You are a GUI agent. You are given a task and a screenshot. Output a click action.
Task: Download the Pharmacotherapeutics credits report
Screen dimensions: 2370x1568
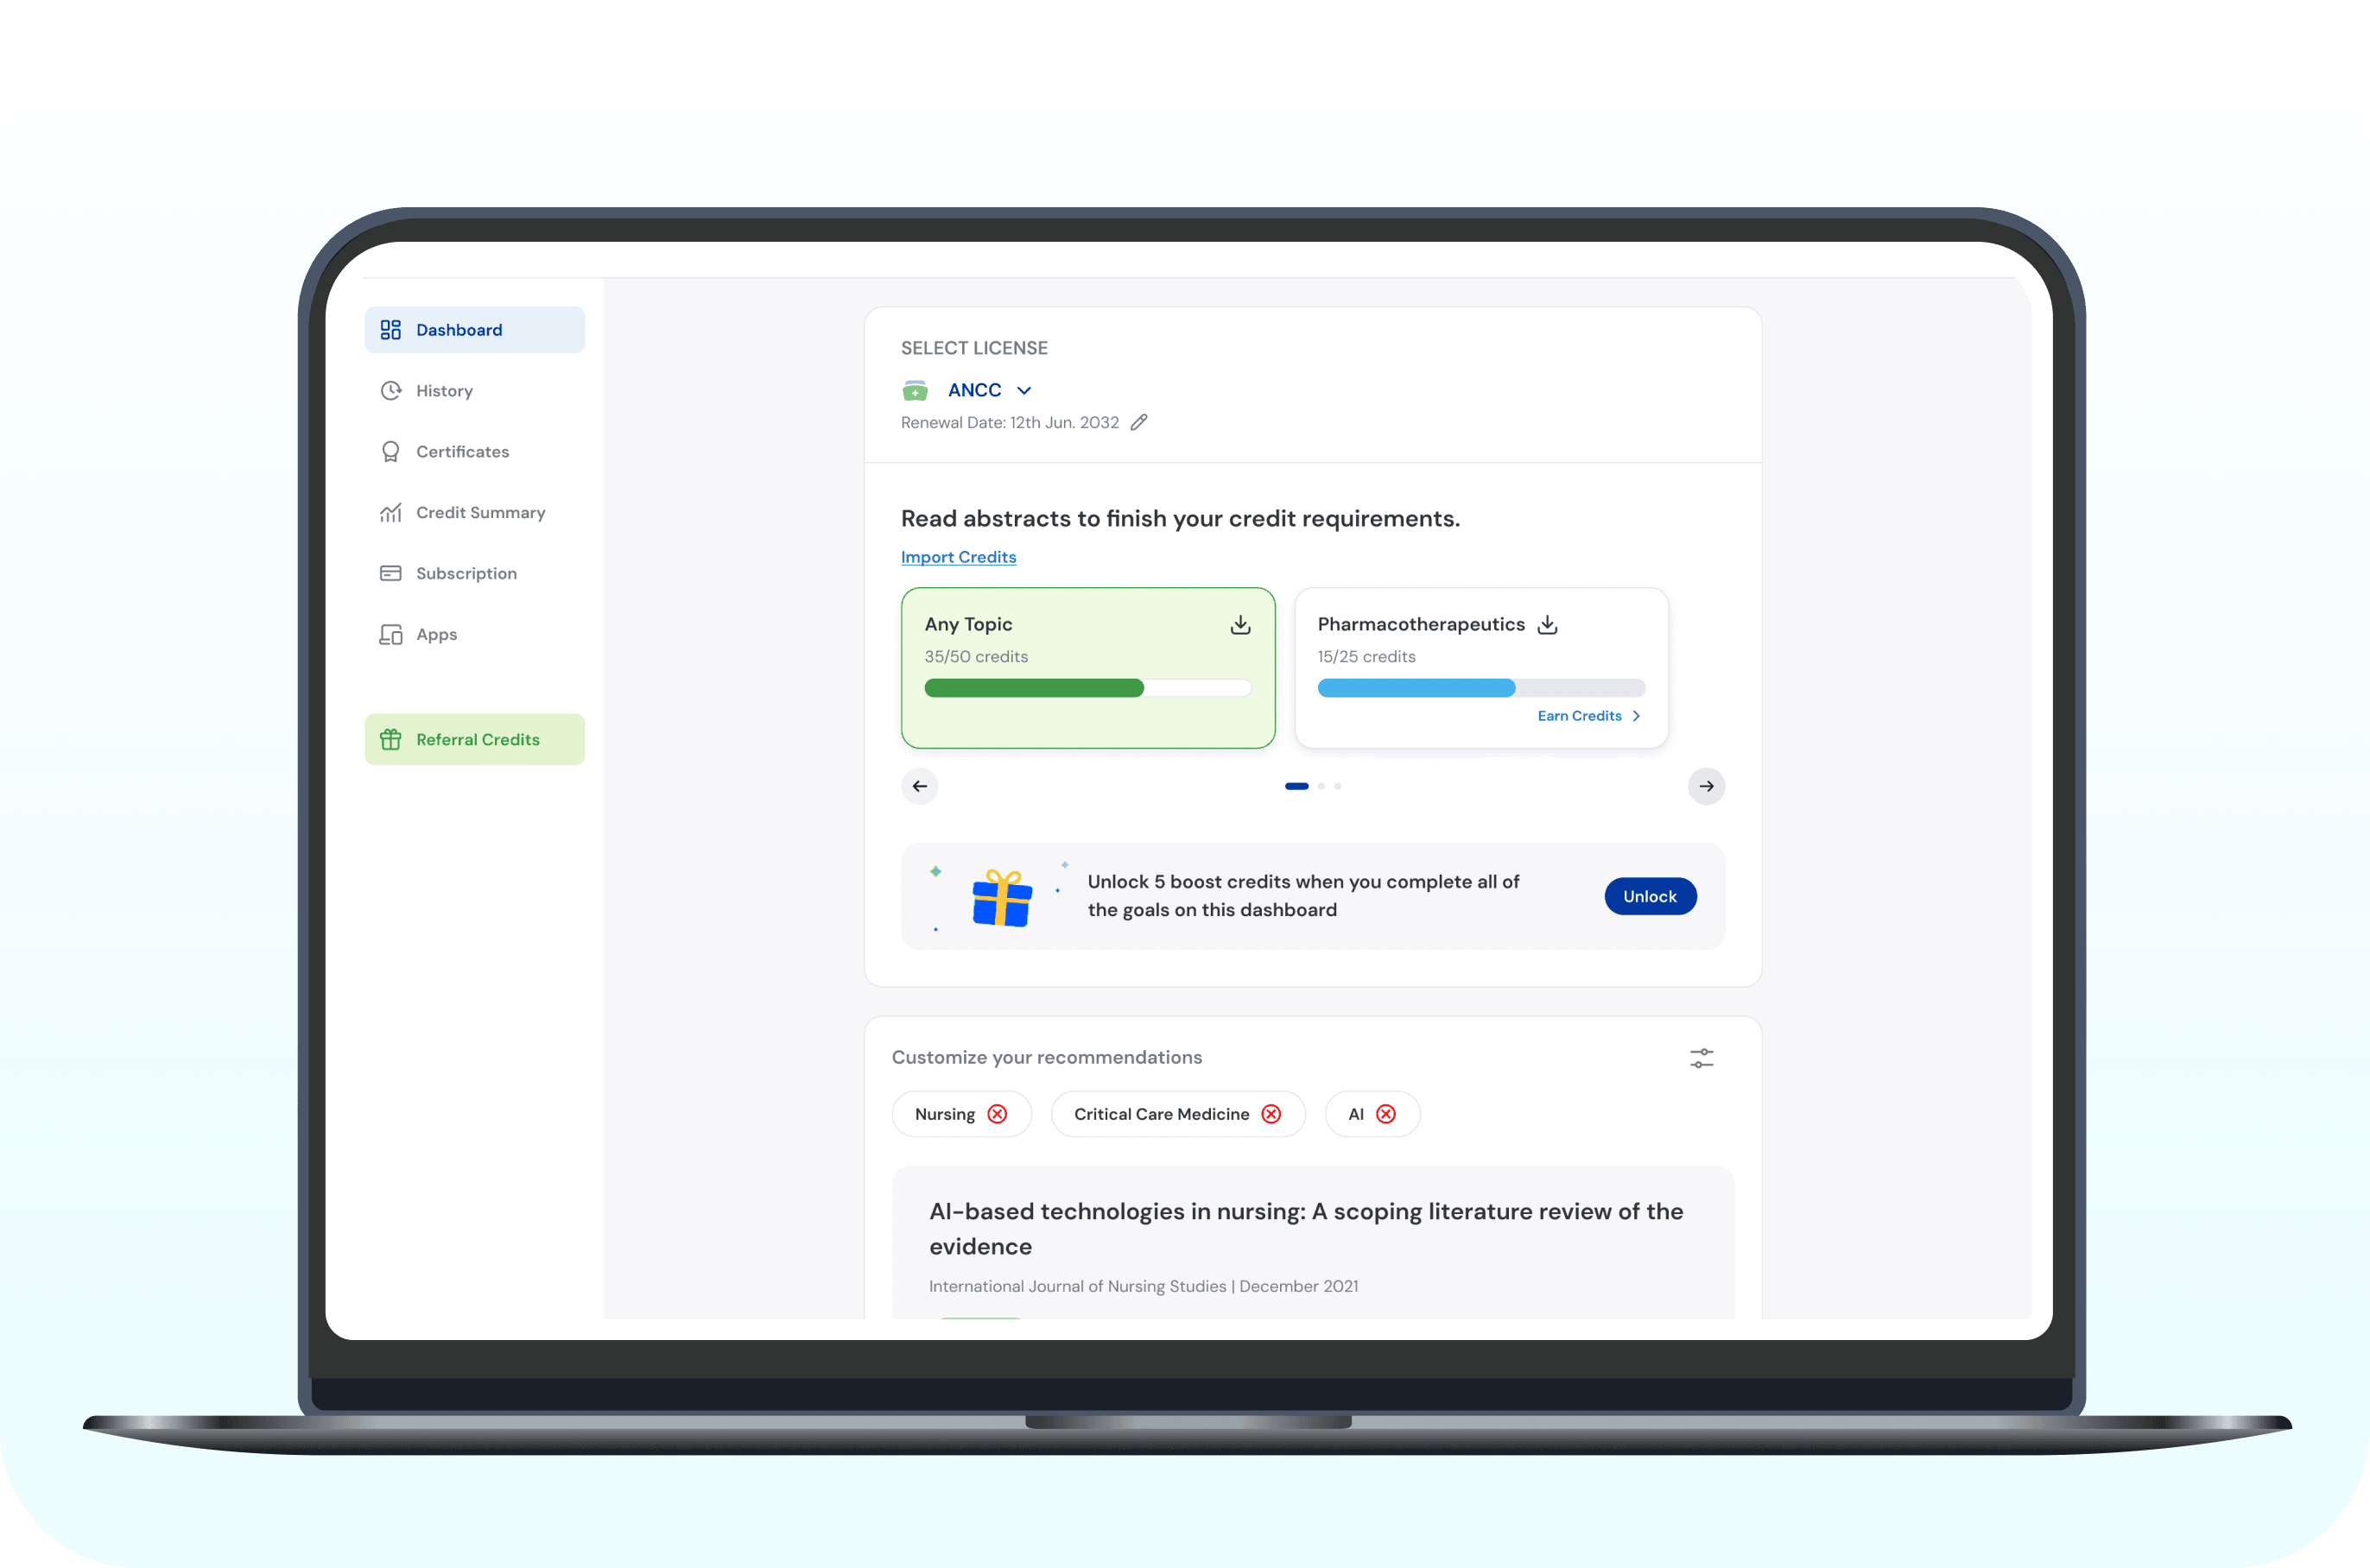(x=1547, y=623)
